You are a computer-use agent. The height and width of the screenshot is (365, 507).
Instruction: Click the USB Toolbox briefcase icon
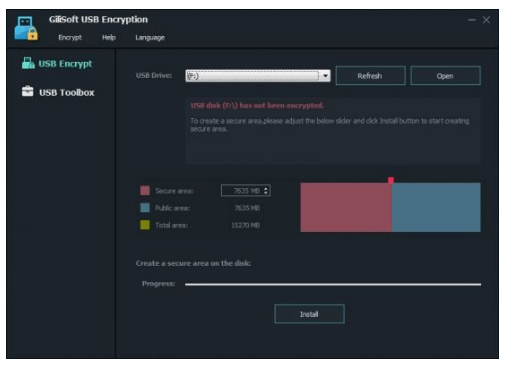coord(27,91)
